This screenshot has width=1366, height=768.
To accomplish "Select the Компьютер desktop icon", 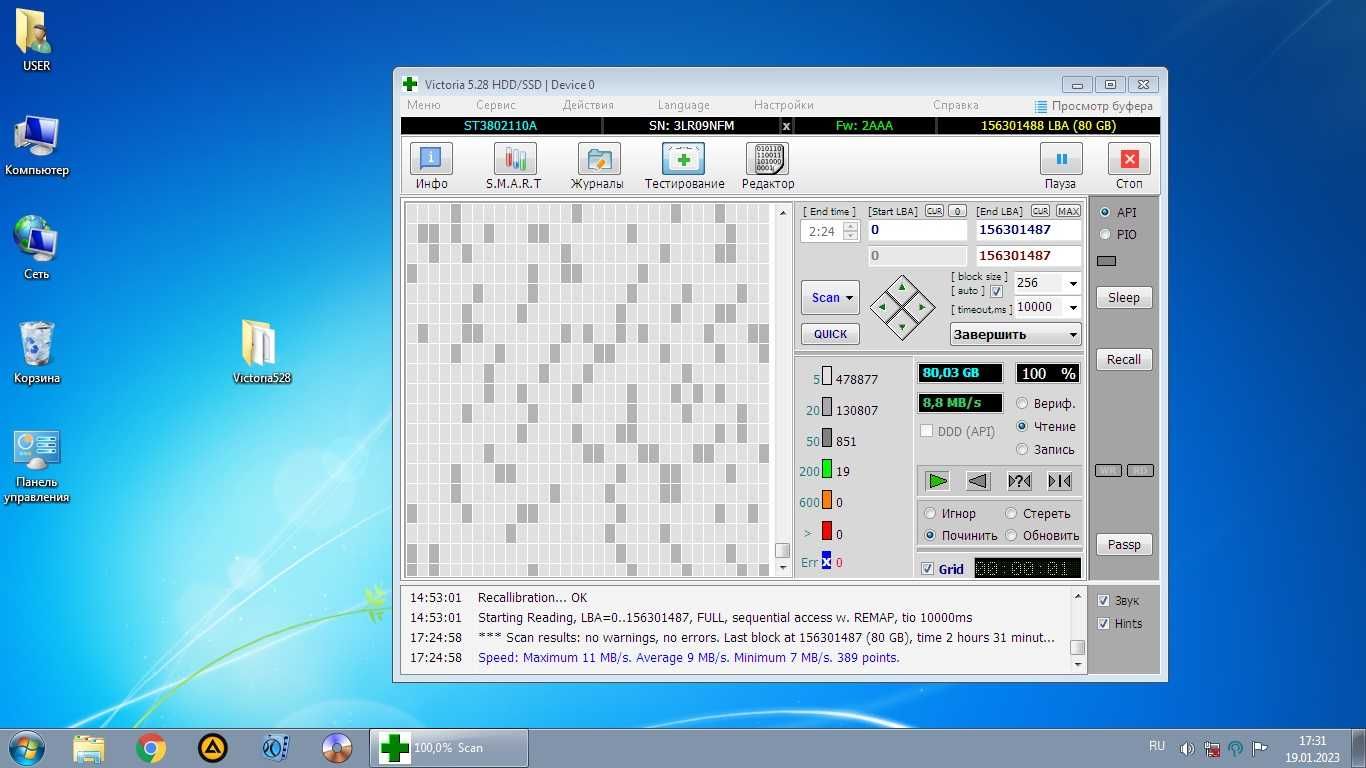I will 37,145.
